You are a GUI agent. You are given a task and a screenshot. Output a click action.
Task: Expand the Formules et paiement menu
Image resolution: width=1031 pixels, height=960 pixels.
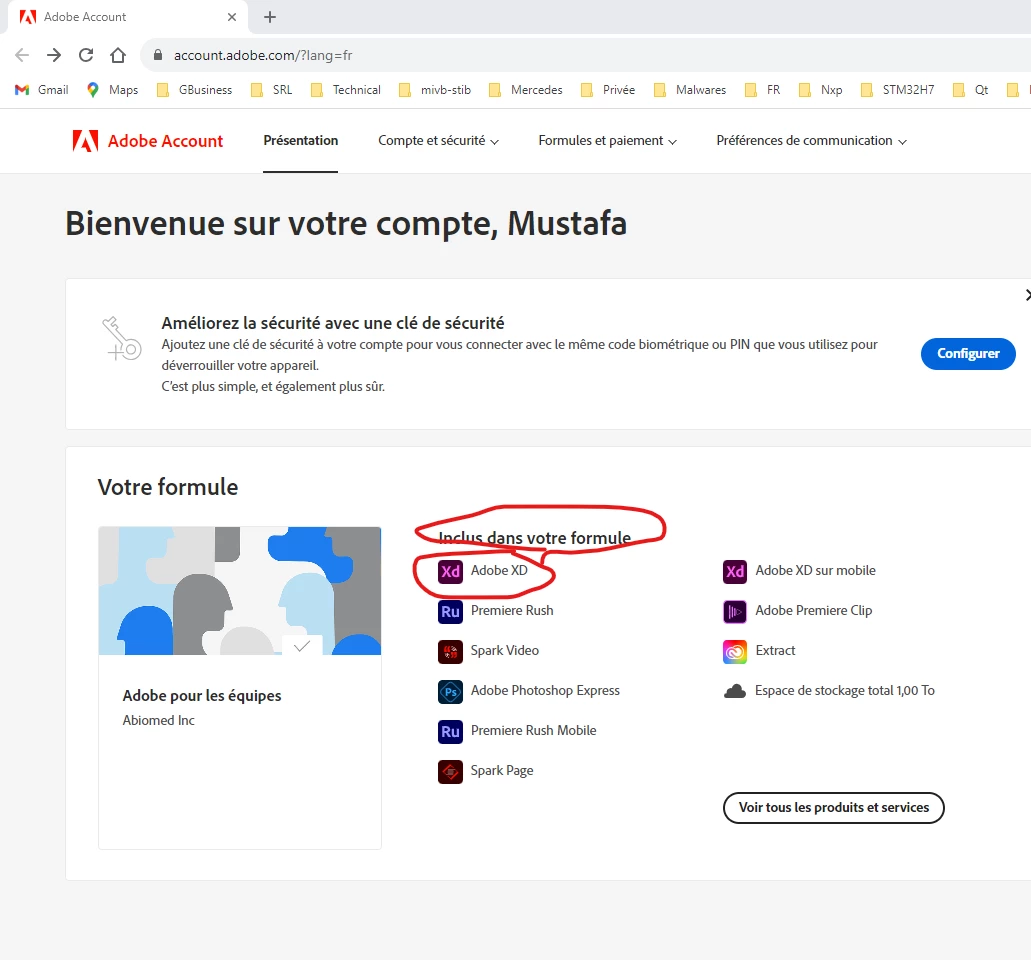[608, 141]
